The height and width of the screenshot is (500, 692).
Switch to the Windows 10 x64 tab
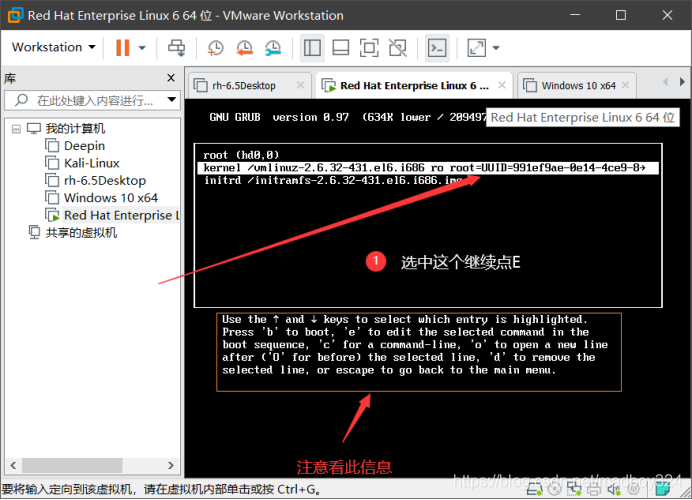[578, 86]
